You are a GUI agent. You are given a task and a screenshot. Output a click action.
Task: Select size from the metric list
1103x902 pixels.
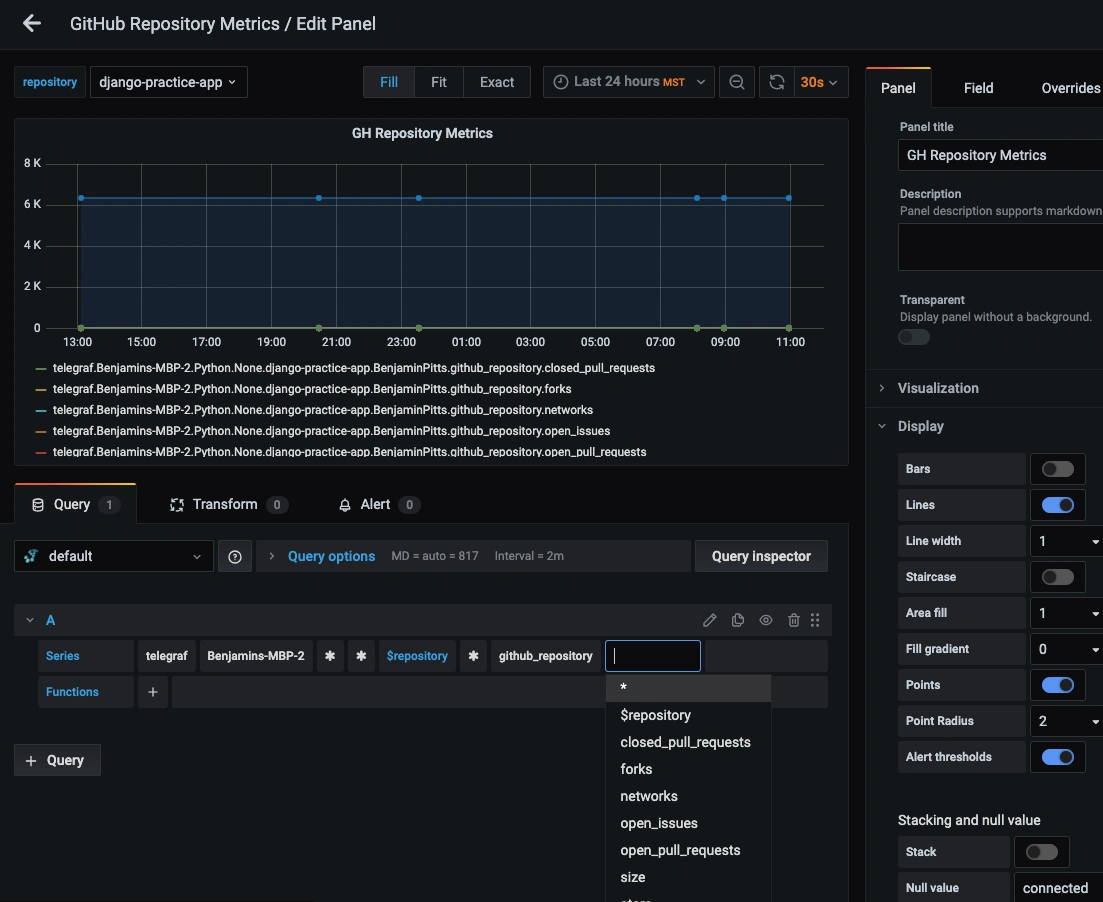[688, 877]
